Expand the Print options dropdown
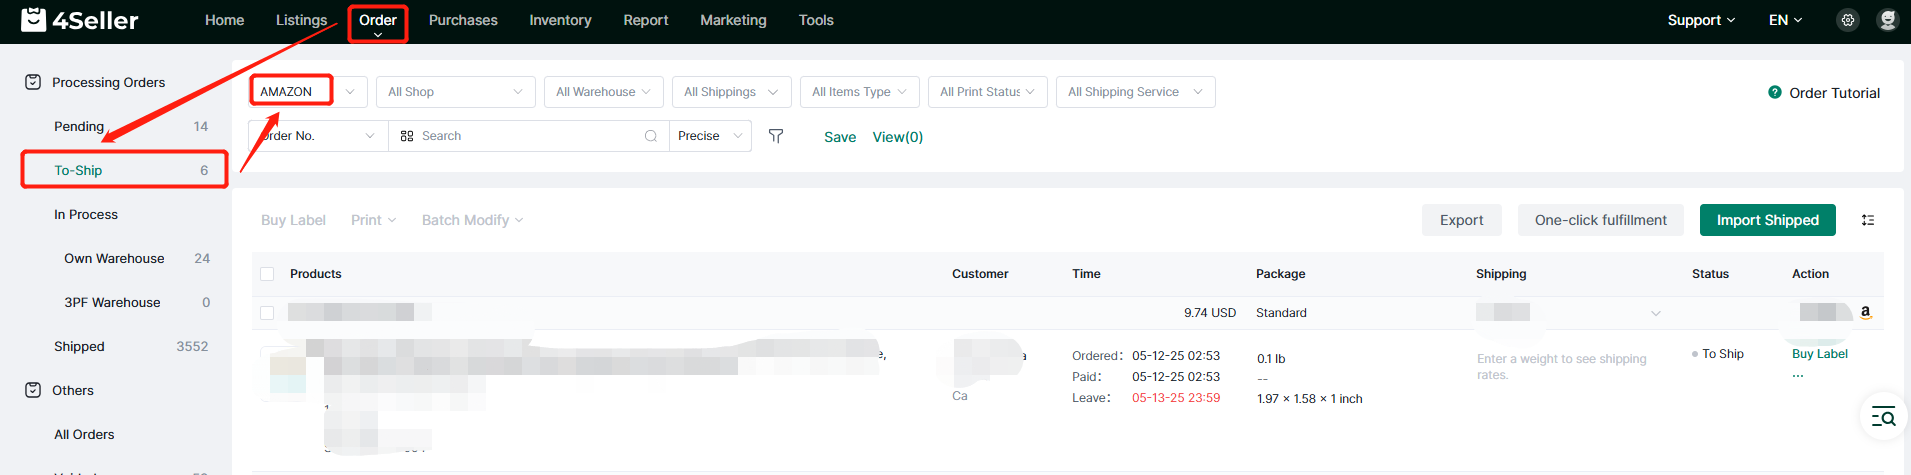This screenshot has width=1911, height=475. tap(374, 220)
